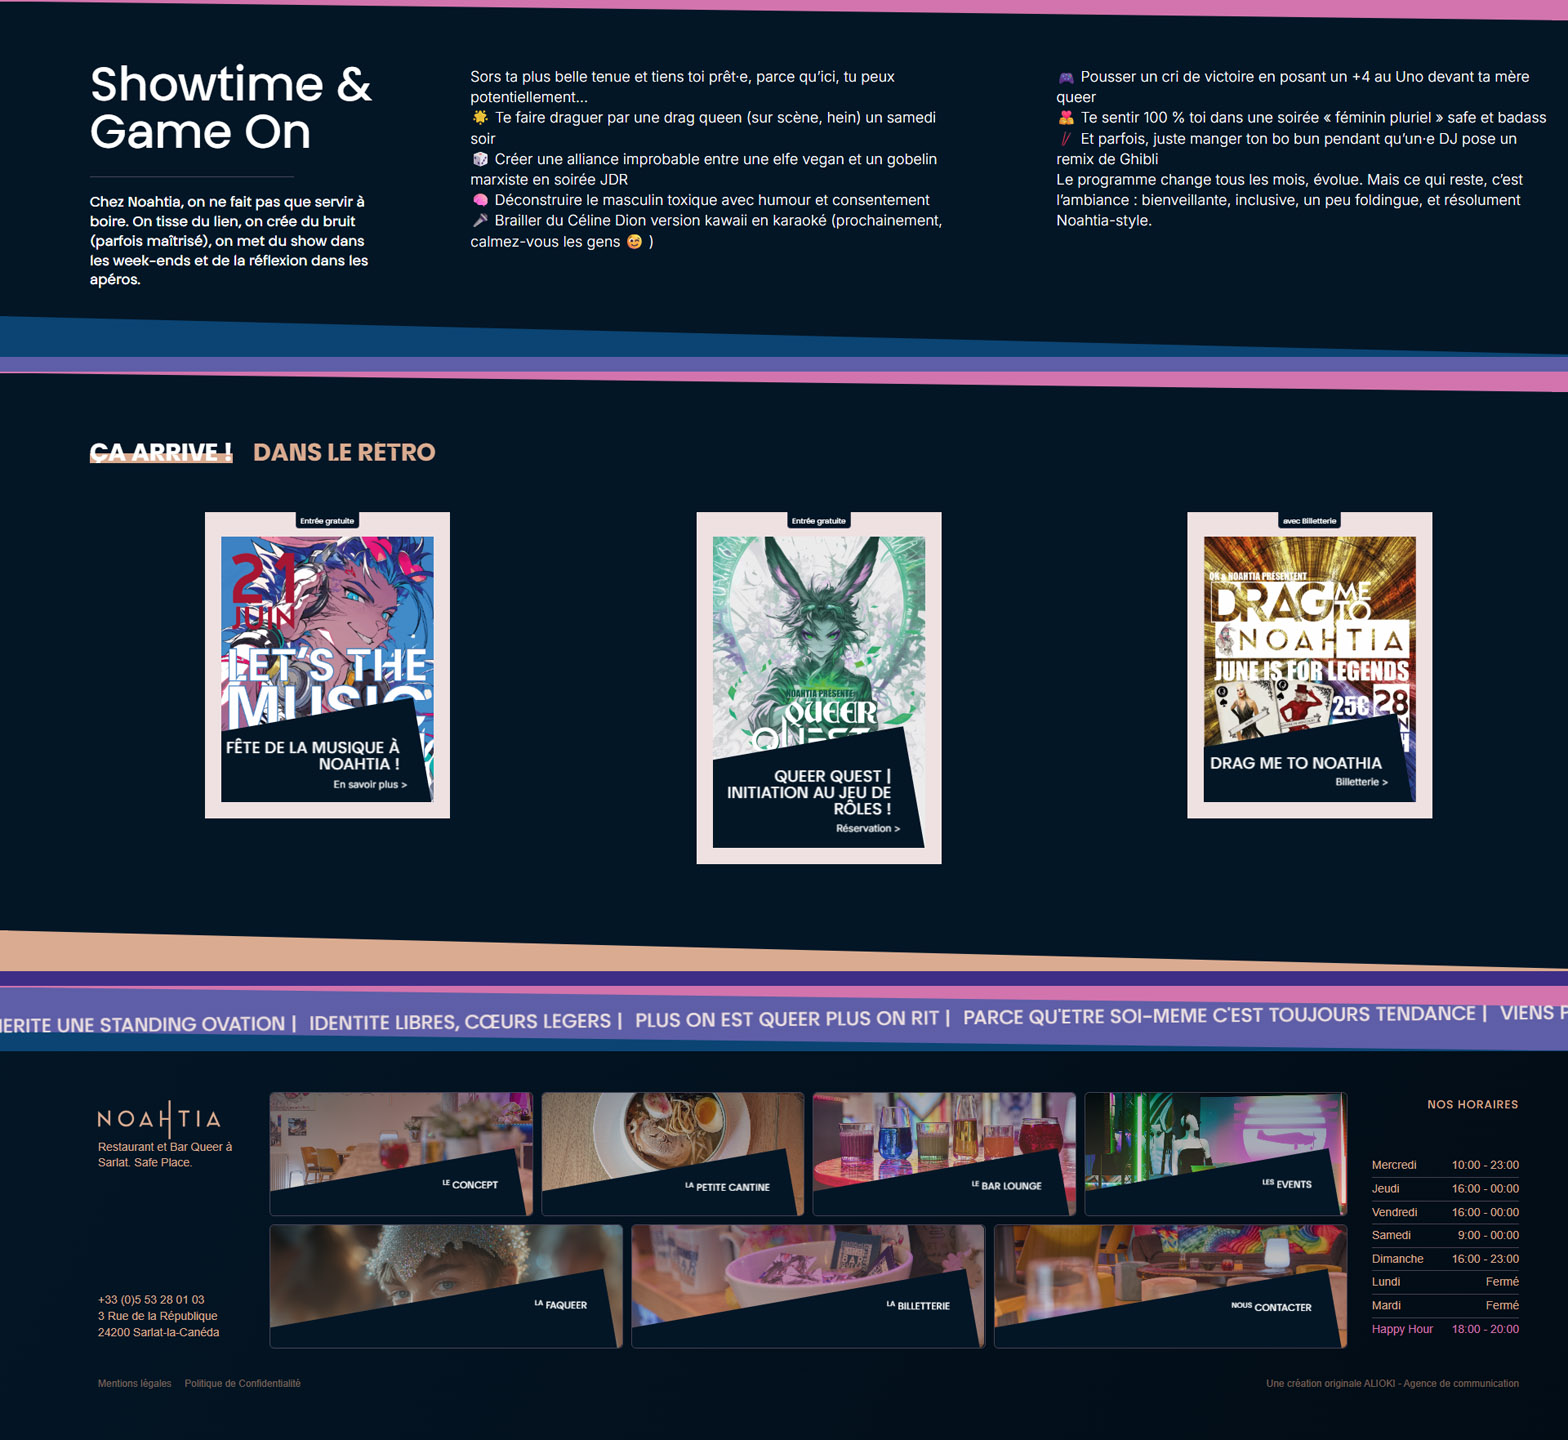Click Réservation link on Queer Quest card

click(x=867, y=828)
